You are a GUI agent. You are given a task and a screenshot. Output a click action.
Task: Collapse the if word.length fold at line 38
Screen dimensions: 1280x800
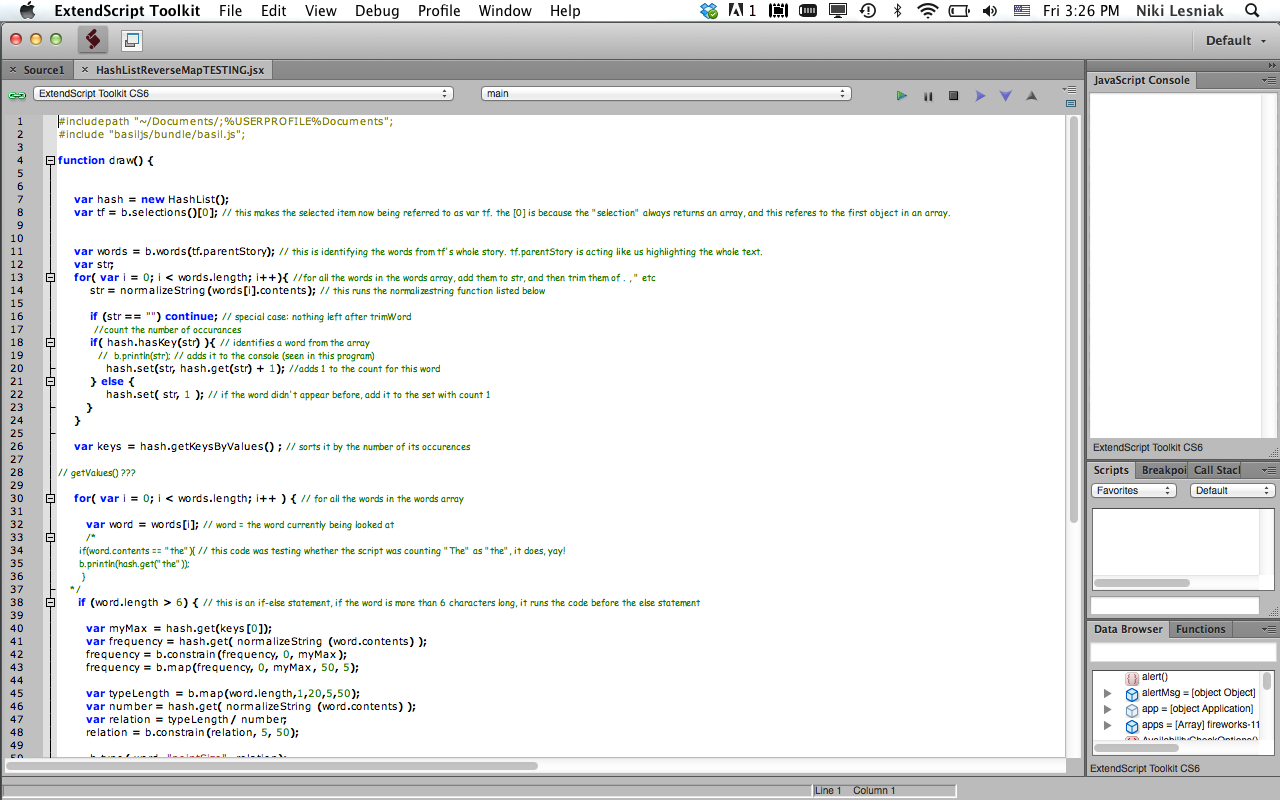point(50,602)
